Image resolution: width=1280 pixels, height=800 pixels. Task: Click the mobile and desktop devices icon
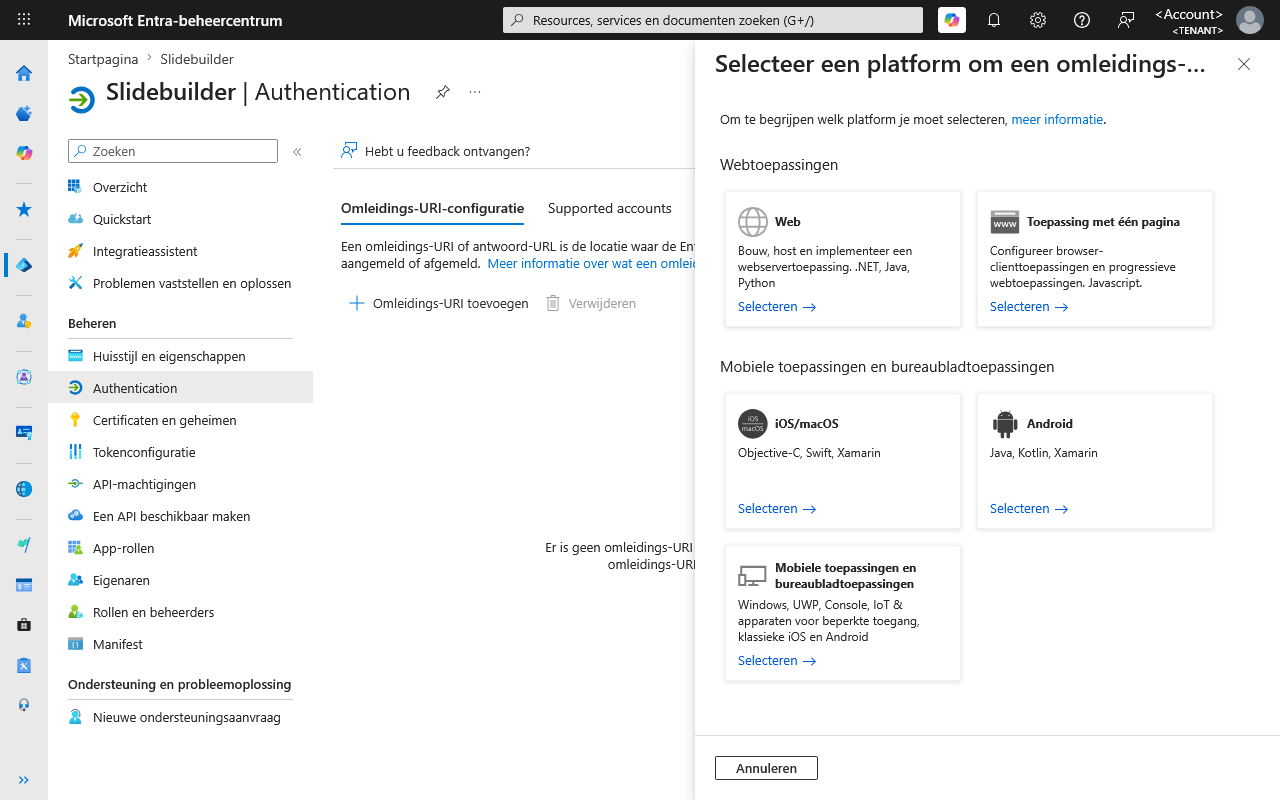tap(752, 576)
